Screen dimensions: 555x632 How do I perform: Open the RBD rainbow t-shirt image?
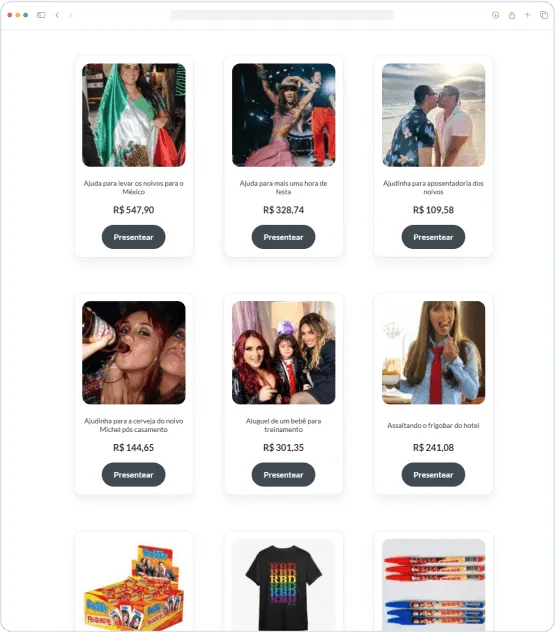pyautogui.click(x=284, y=585)
